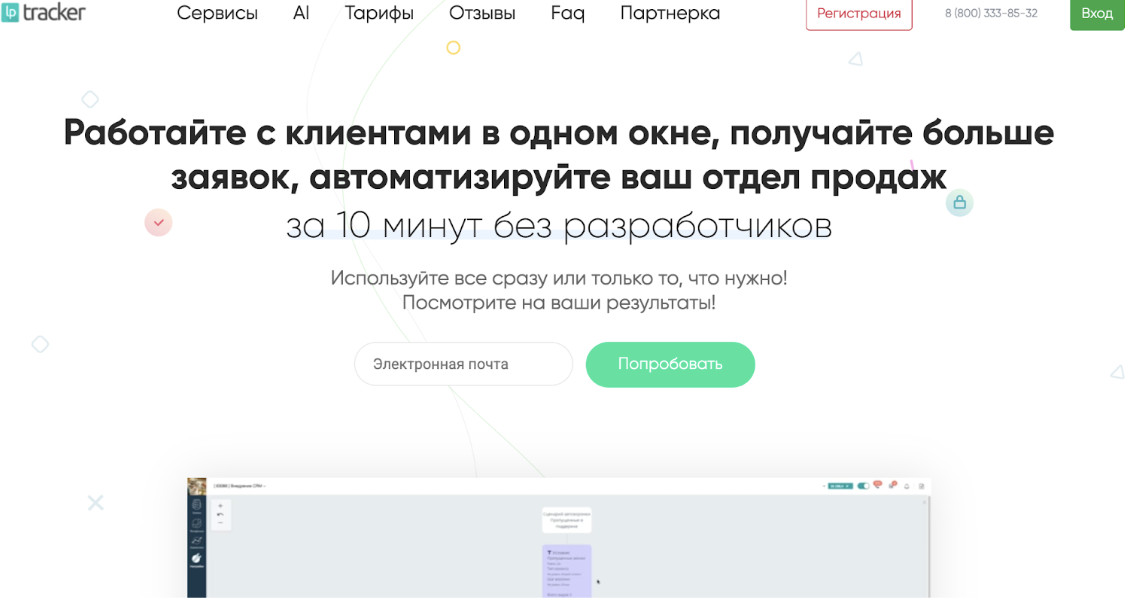The image size is (1134, 600).
Task: Go to the Тарифы section
Action: coord(379,13)
